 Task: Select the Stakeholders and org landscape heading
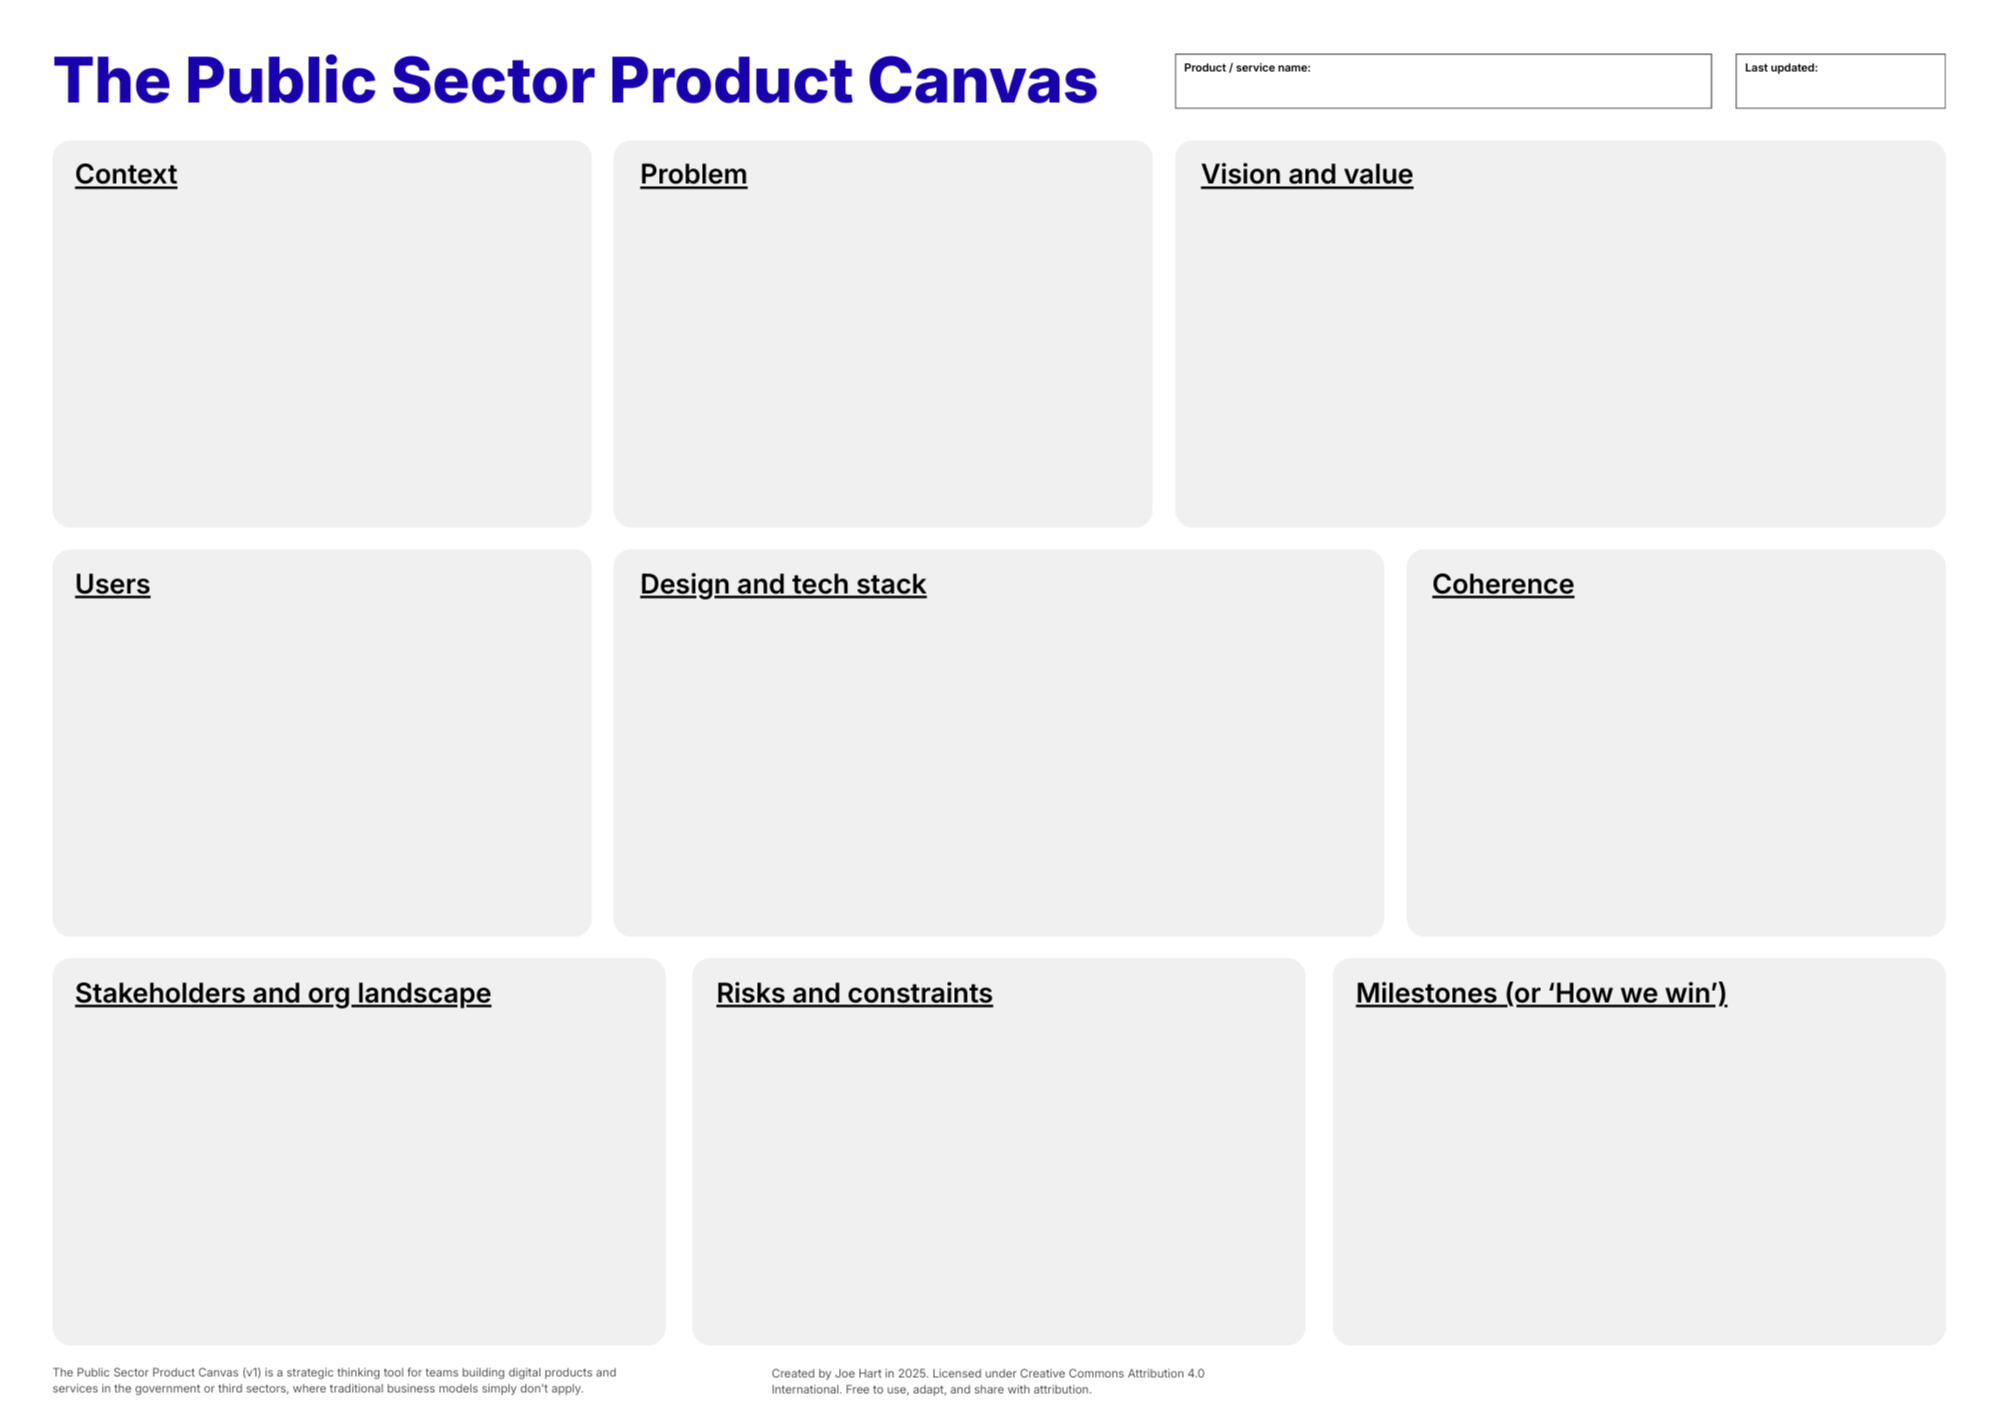pyautogui.click(x=283, y=993)
